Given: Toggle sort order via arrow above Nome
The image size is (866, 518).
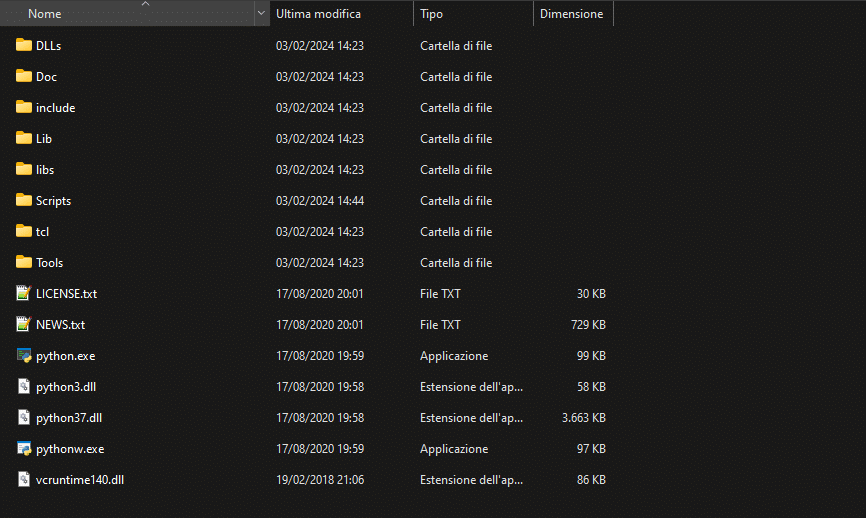Looking at the screenshot, I should [145, 4].
